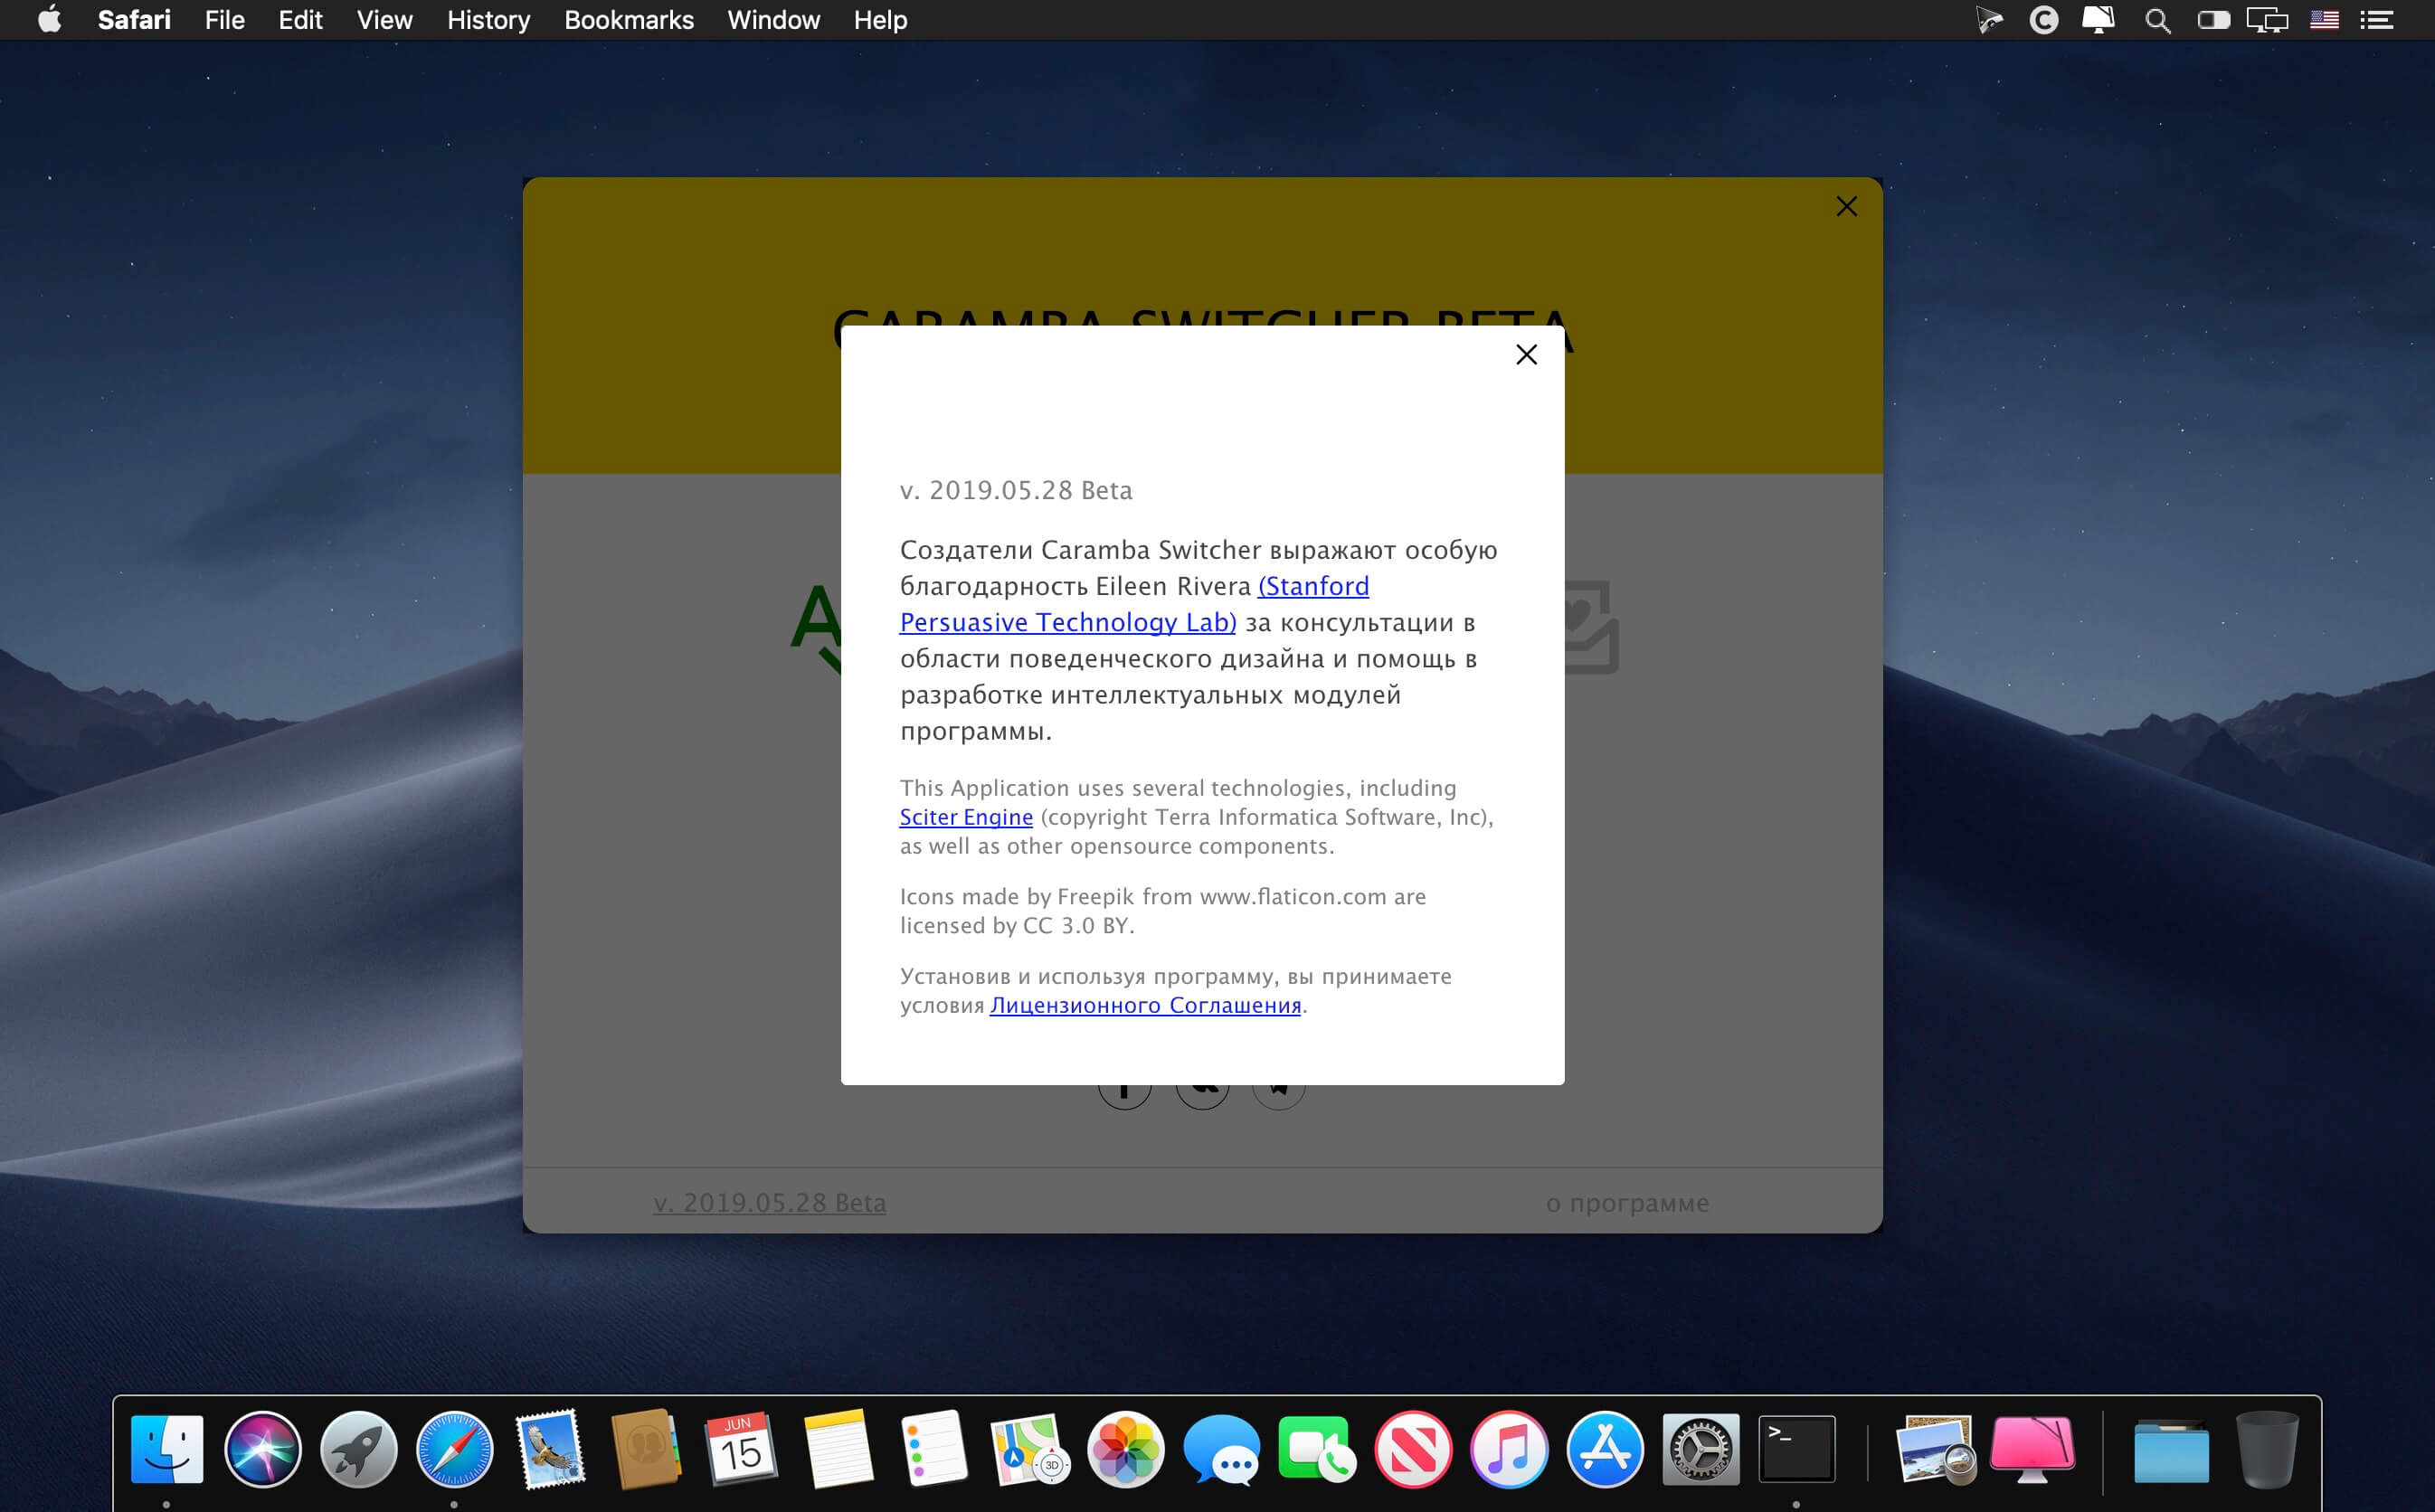The image size is (2435, 1512).
Task: Click the heart picture icon in main window
Action: [1591, 626]
